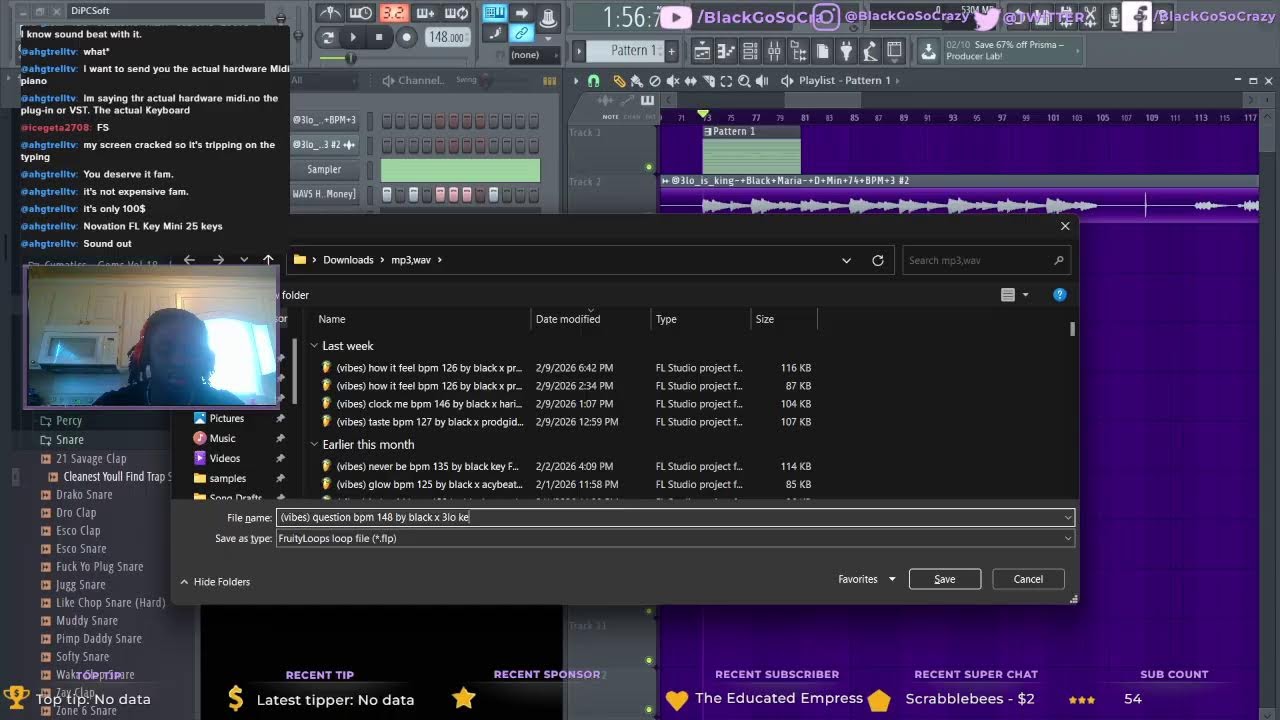The image size is (1280, 720).
Task: Collapse the Last week file group
Action: click(x=314, y=346)
